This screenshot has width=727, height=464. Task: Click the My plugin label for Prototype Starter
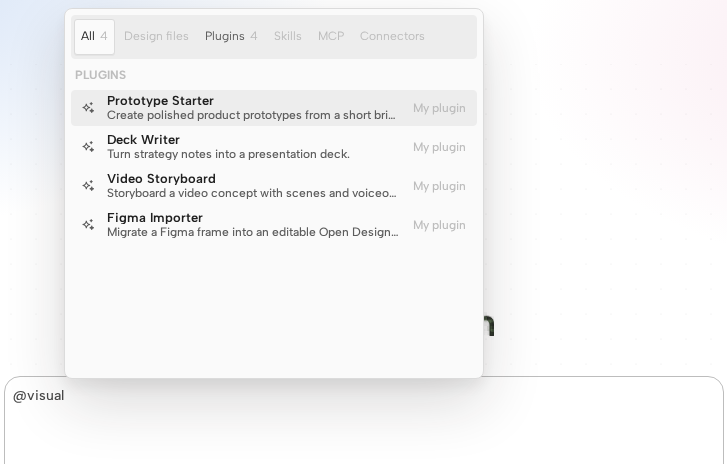coord(439,108)
